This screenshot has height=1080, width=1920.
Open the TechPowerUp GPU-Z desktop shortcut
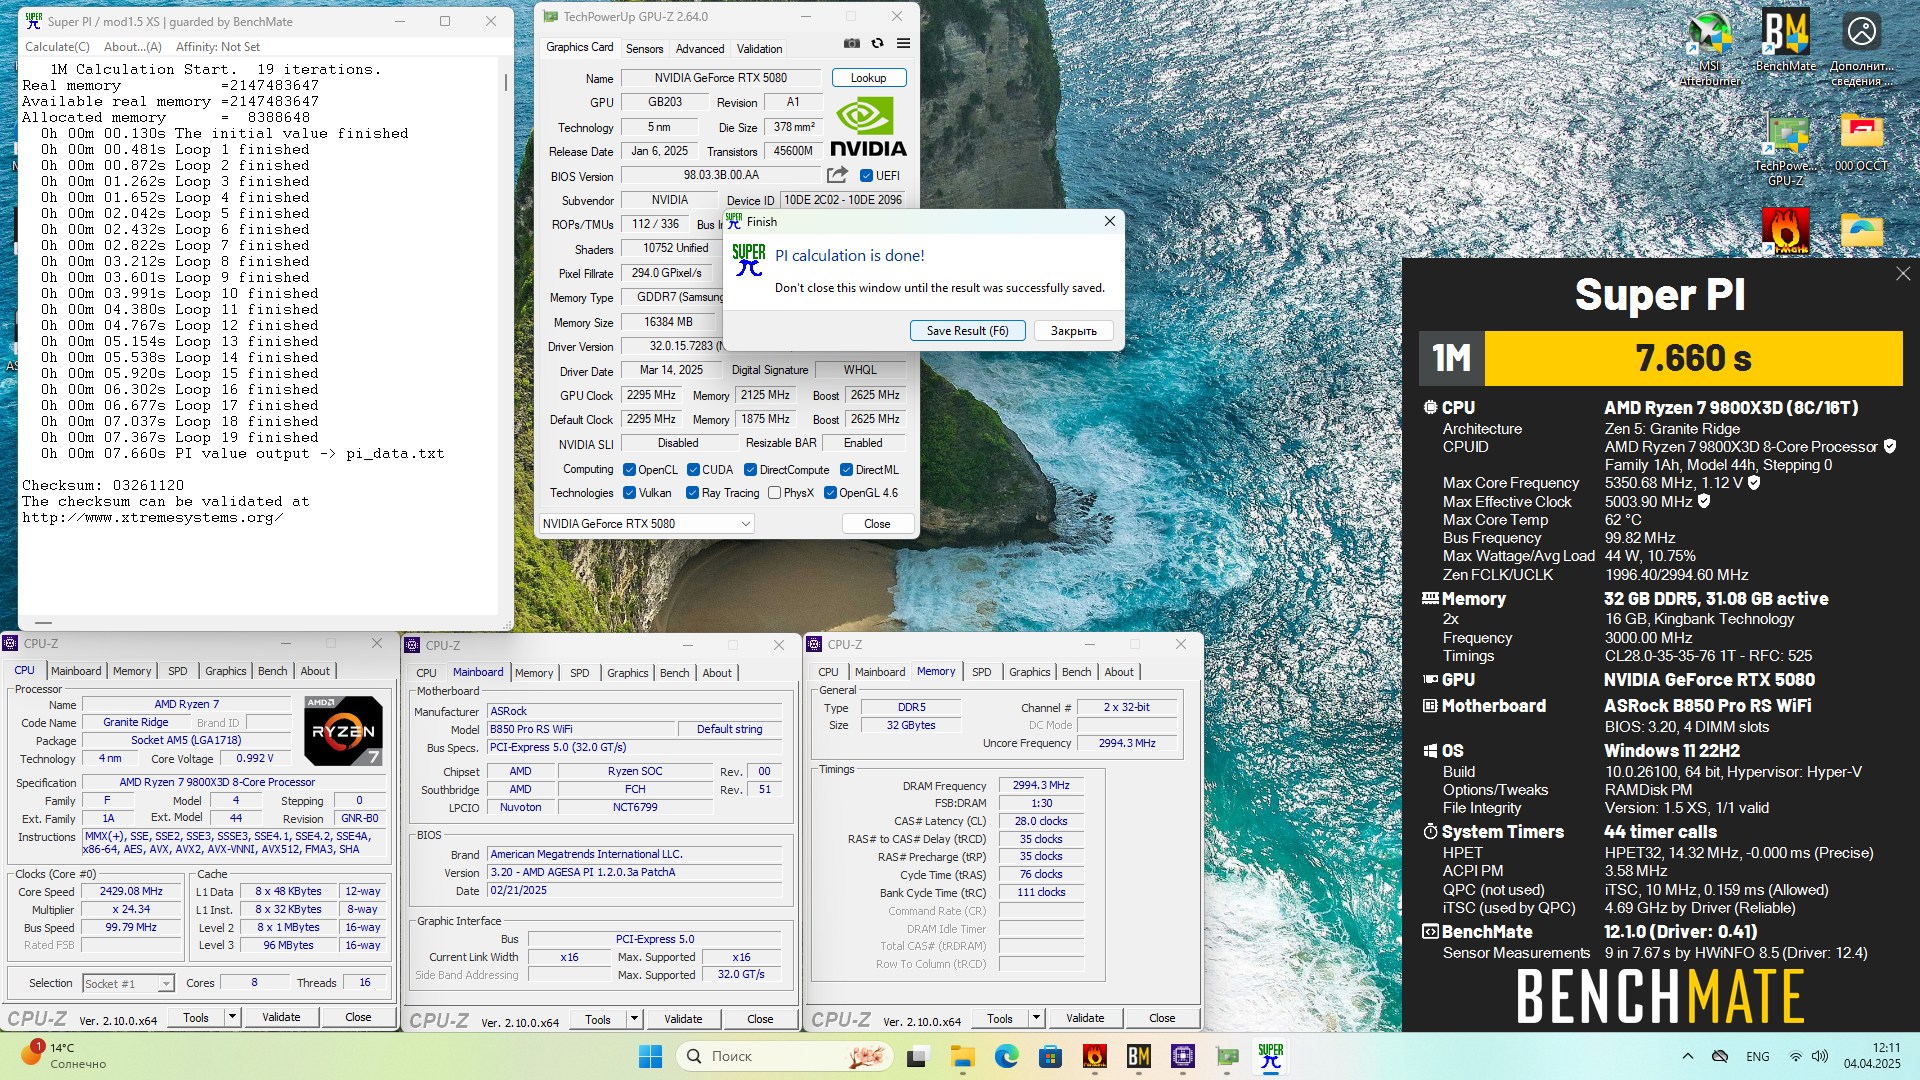[x=1785, y=150]
